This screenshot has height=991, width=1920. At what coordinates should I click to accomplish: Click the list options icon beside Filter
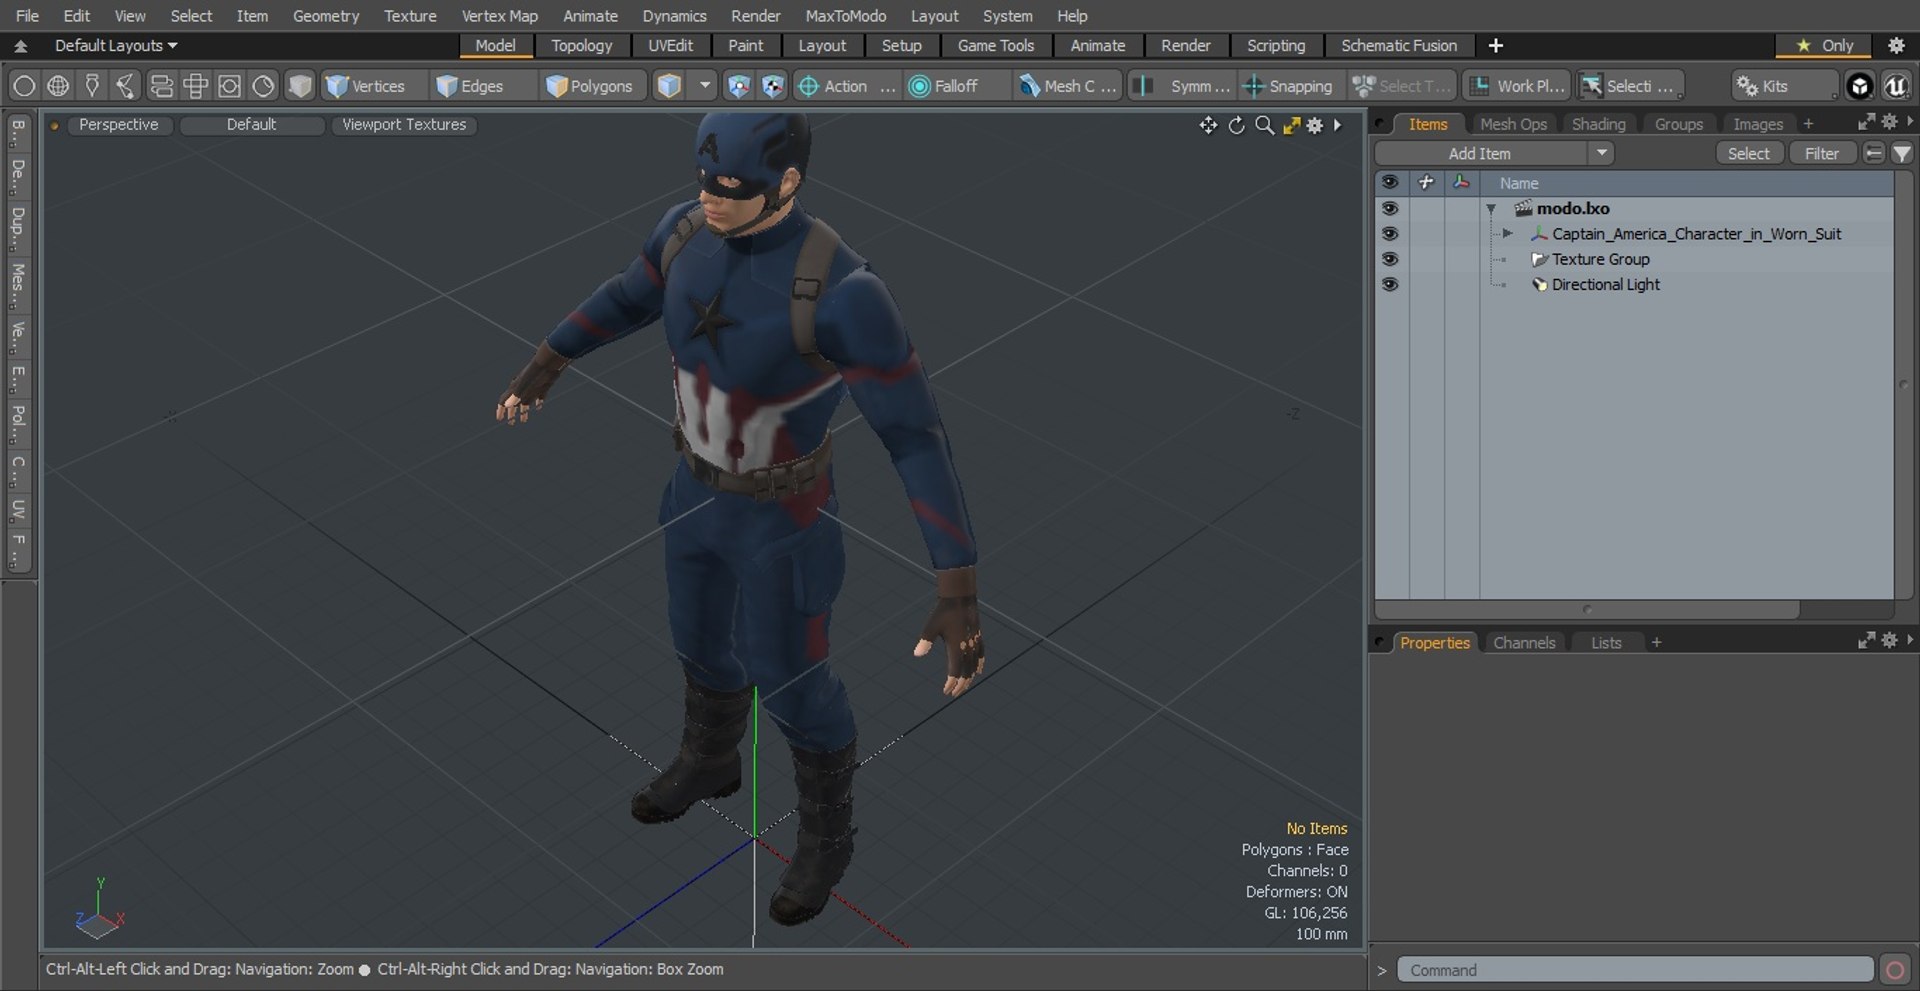click(x=1874, y=153)
